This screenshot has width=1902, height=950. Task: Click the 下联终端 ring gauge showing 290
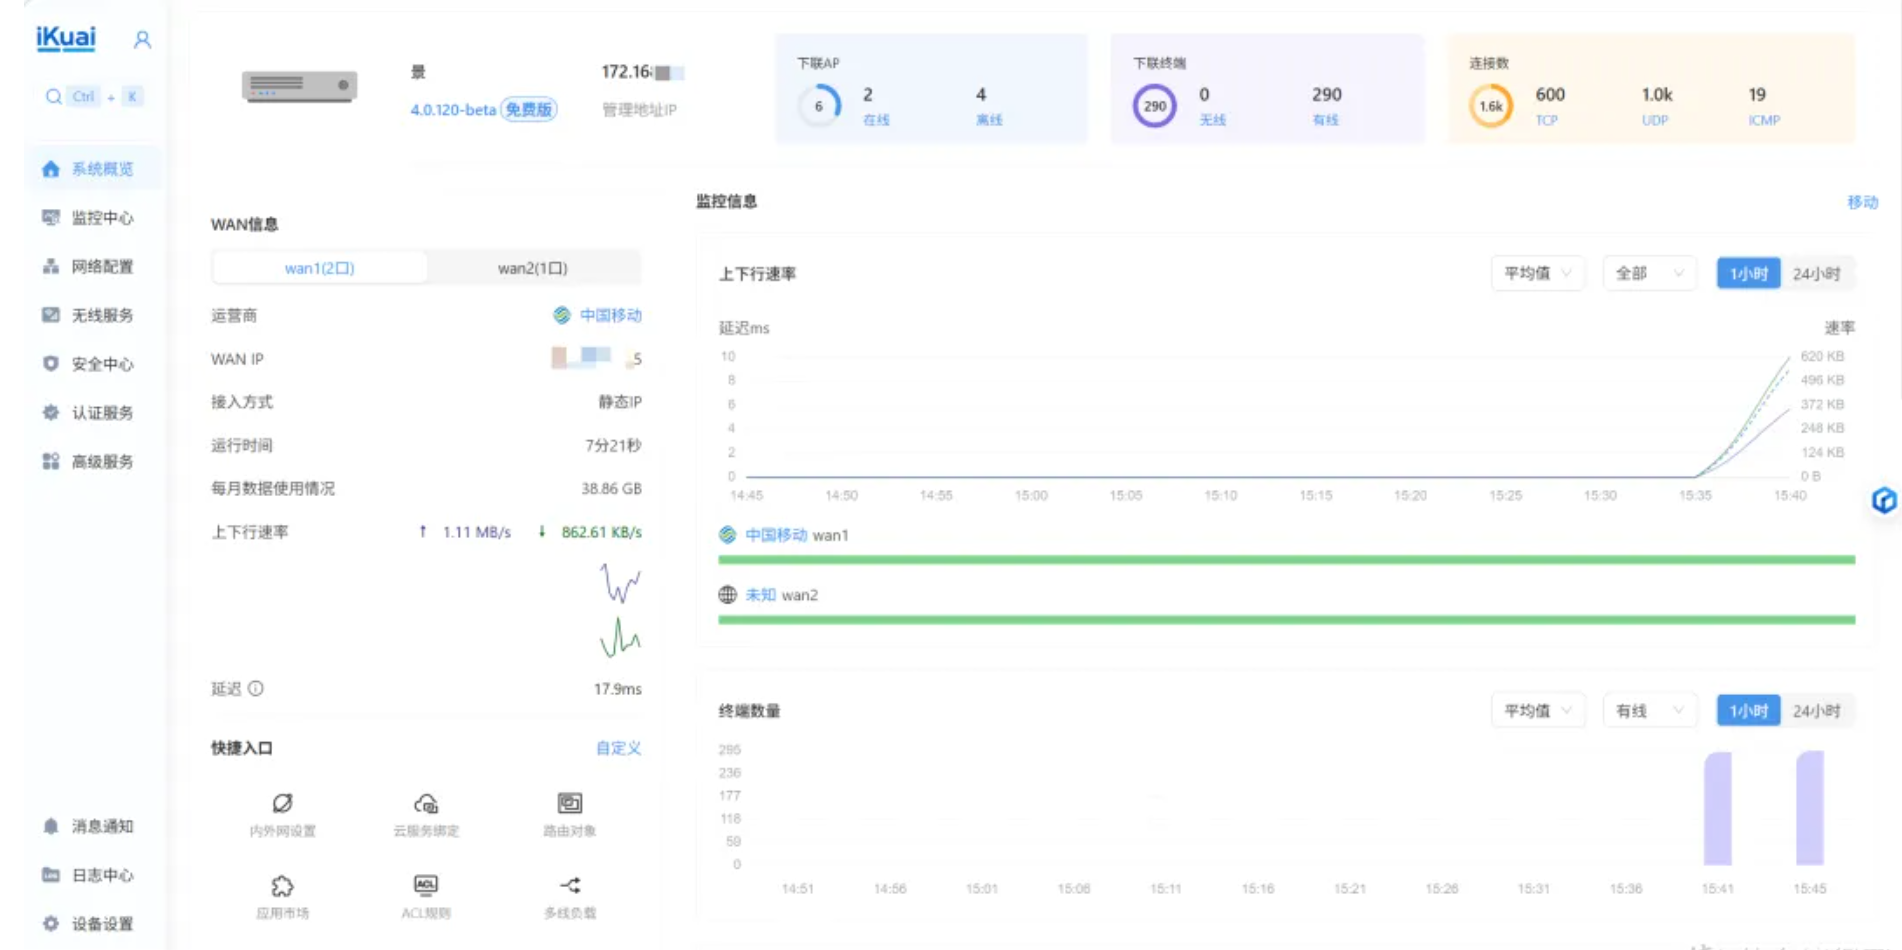(1155, 106)
